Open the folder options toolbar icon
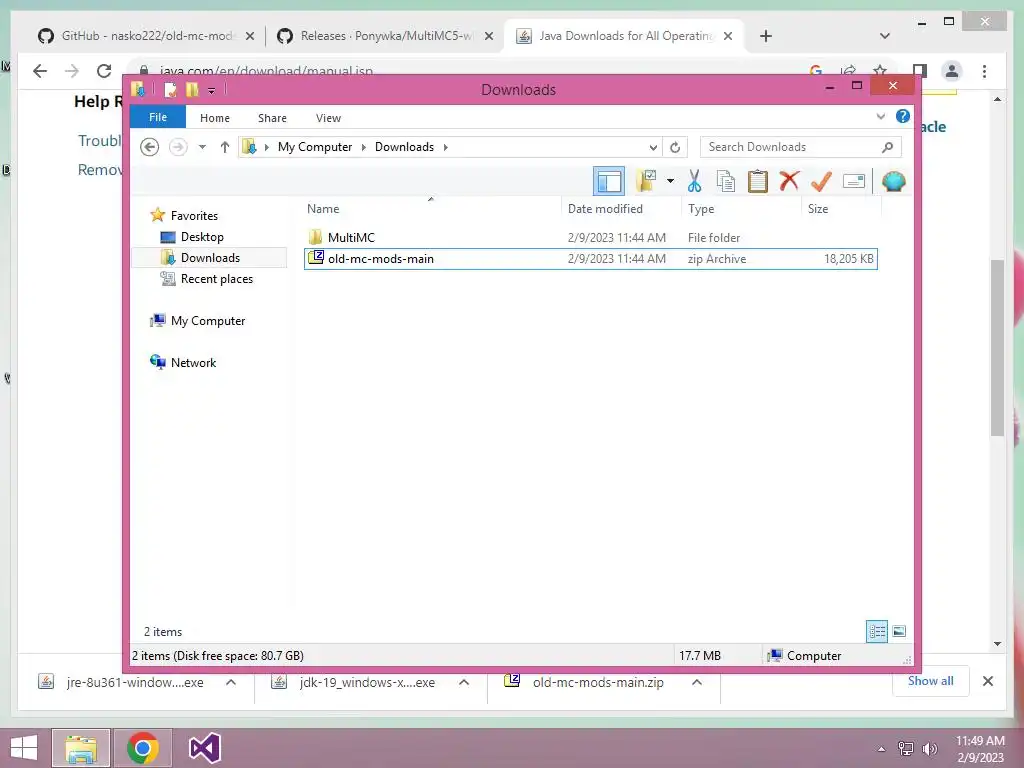 (x=646, y=181)
